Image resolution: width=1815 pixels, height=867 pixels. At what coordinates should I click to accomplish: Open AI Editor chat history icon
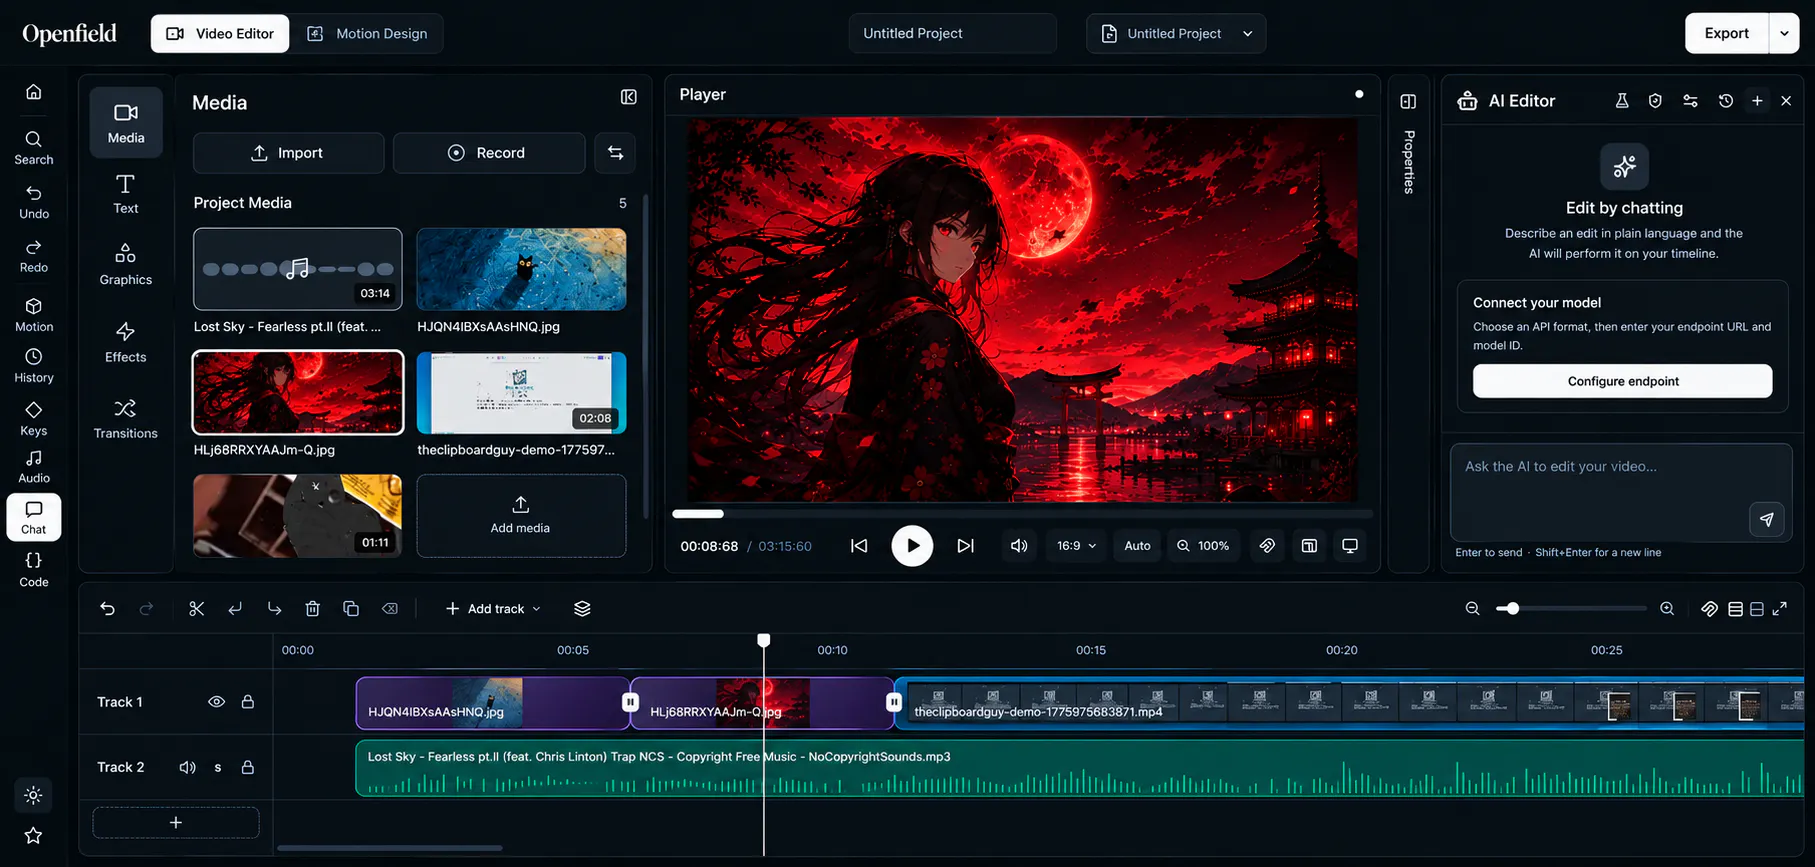click(1725, 101)
